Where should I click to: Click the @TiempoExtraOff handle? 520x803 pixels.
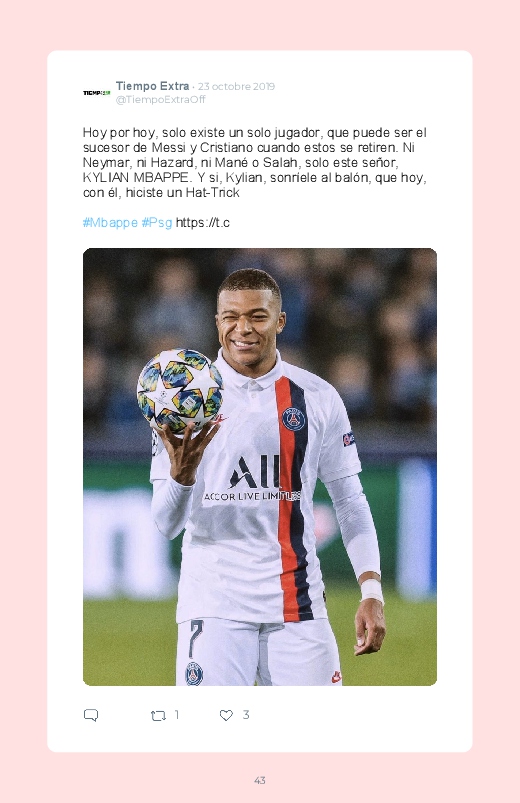(x=160, y=99)
